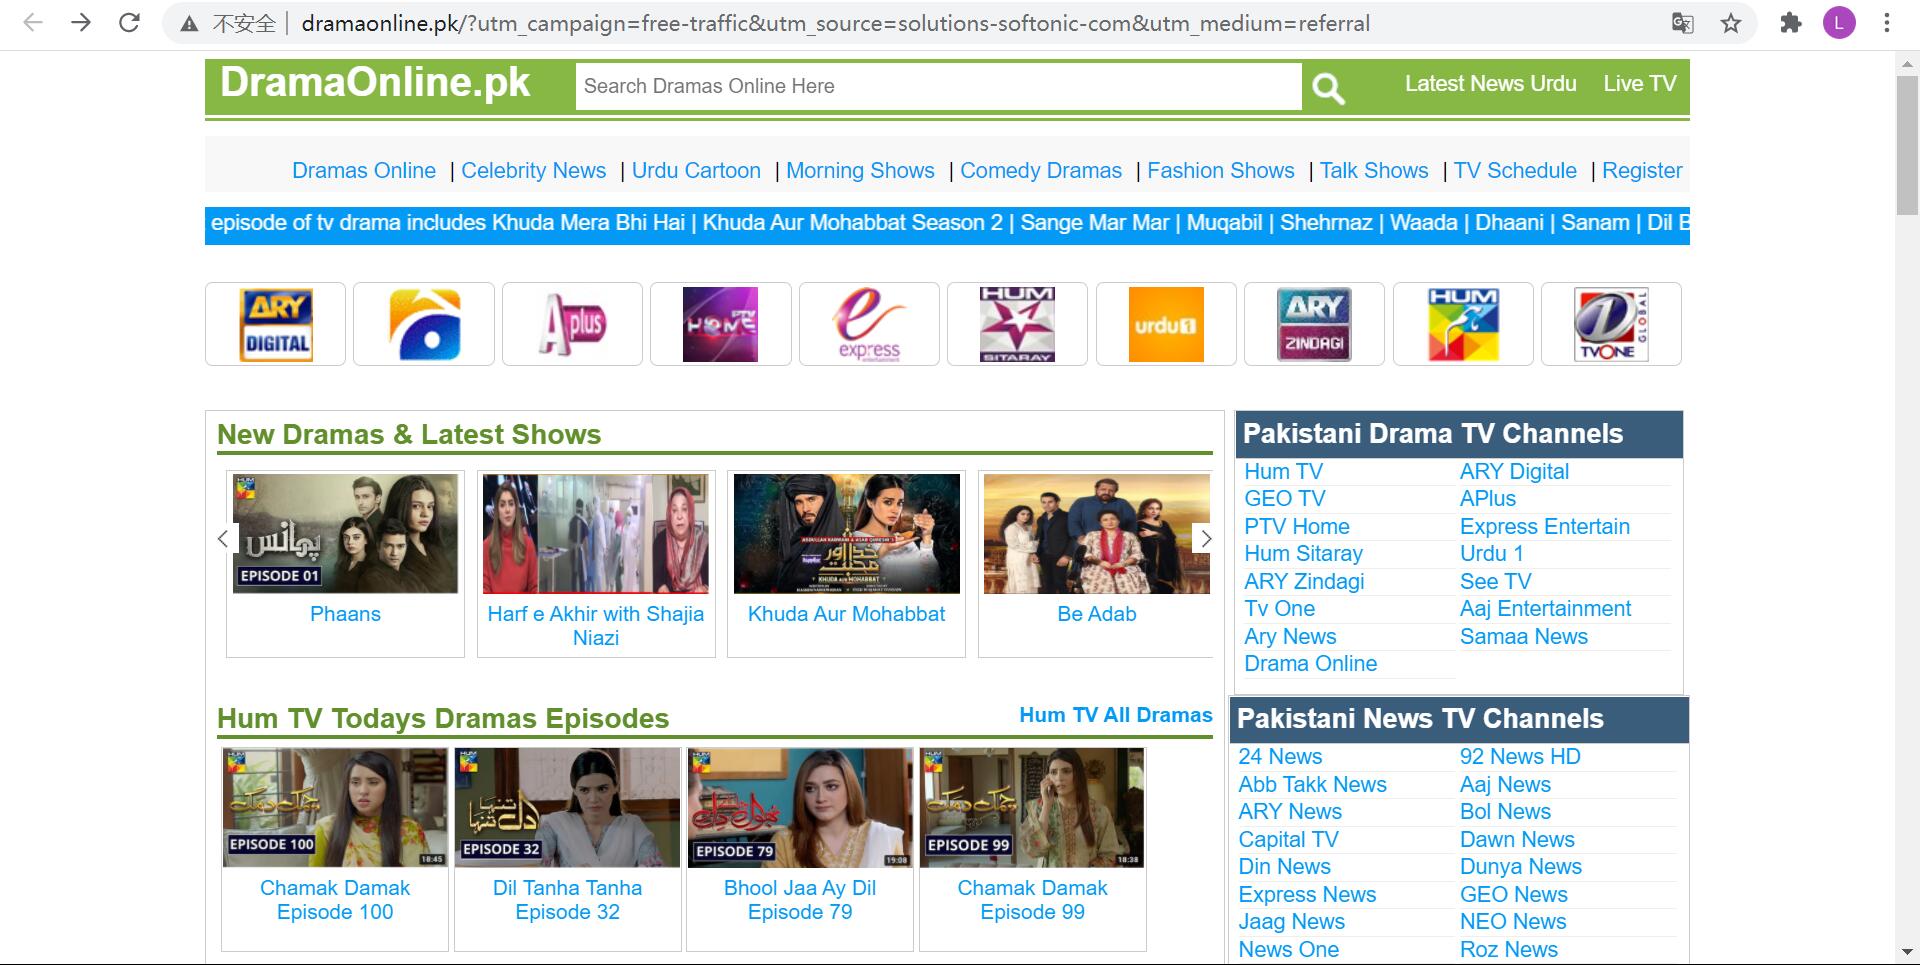Viewport: 1920px width, 965px height.
Task: Open Google Translate in the address bar
Action: pos(1683,22)
